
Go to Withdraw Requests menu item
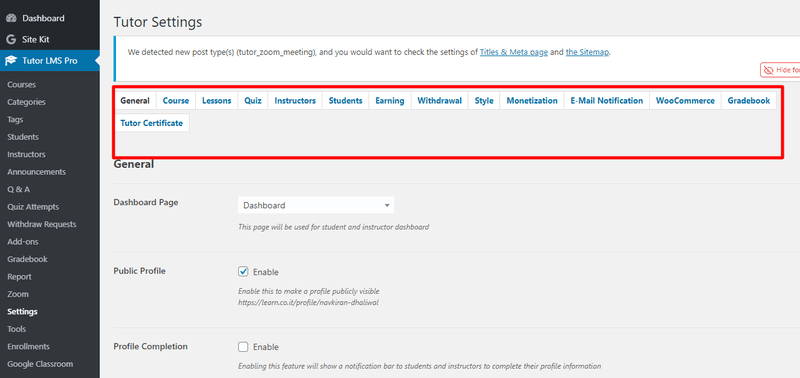click(41, 224)
